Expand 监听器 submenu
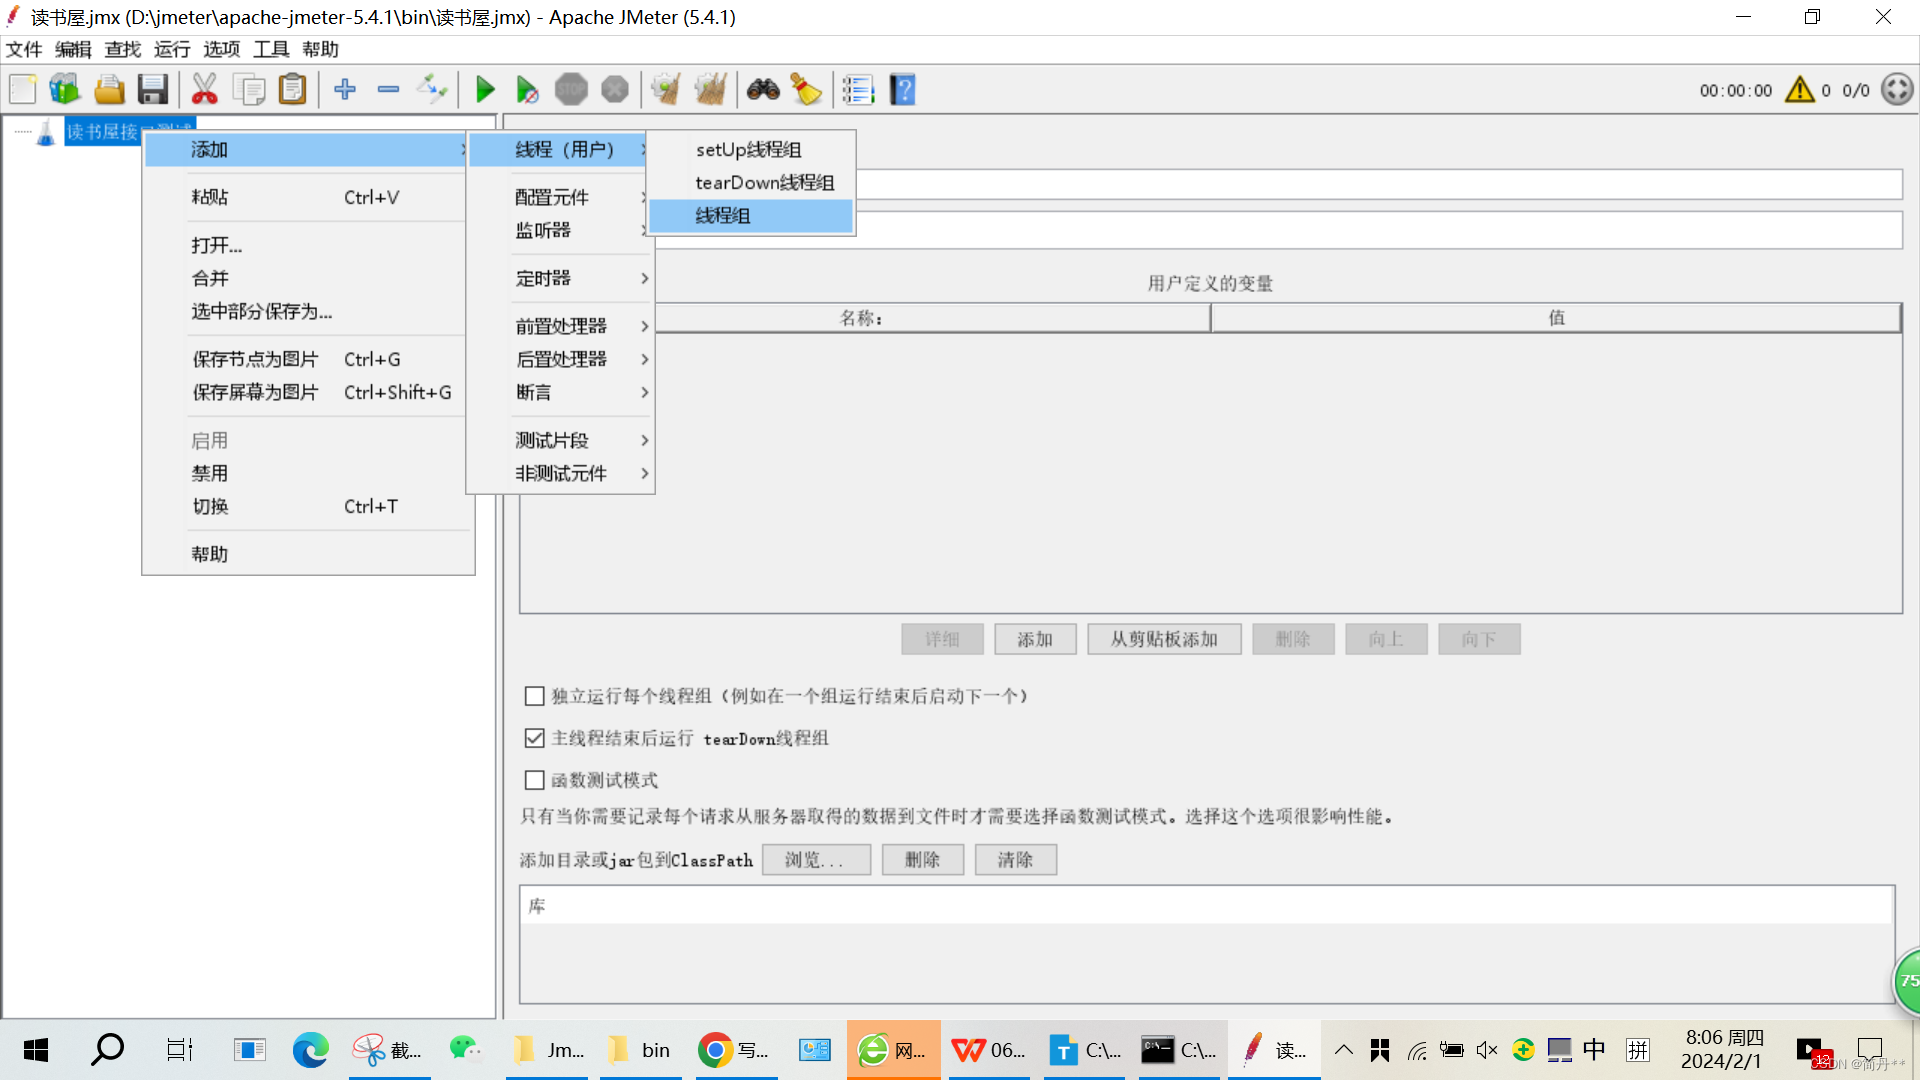 [560, 230]
